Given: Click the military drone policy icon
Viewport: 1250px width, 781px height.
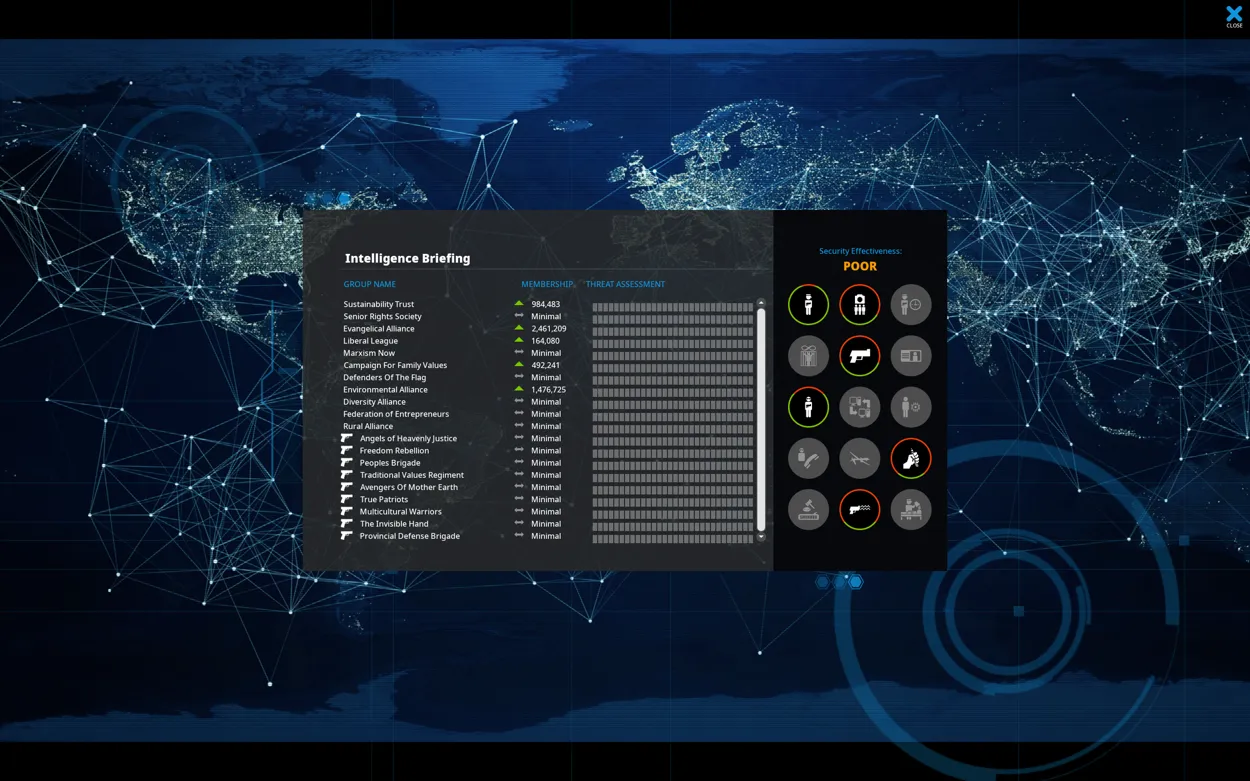Looking at the screenshot, I should [x=859, y=459].
